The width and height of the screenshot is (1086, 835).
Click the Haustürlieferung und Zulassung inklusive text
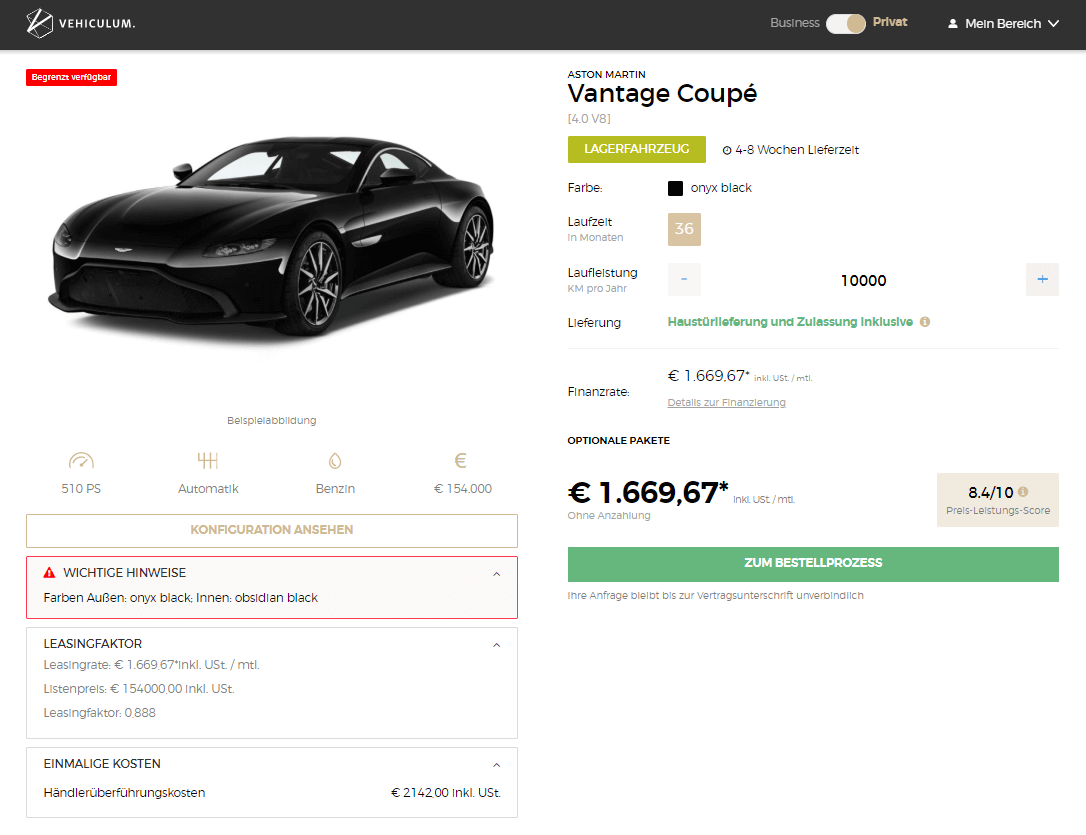click(790, 322)
